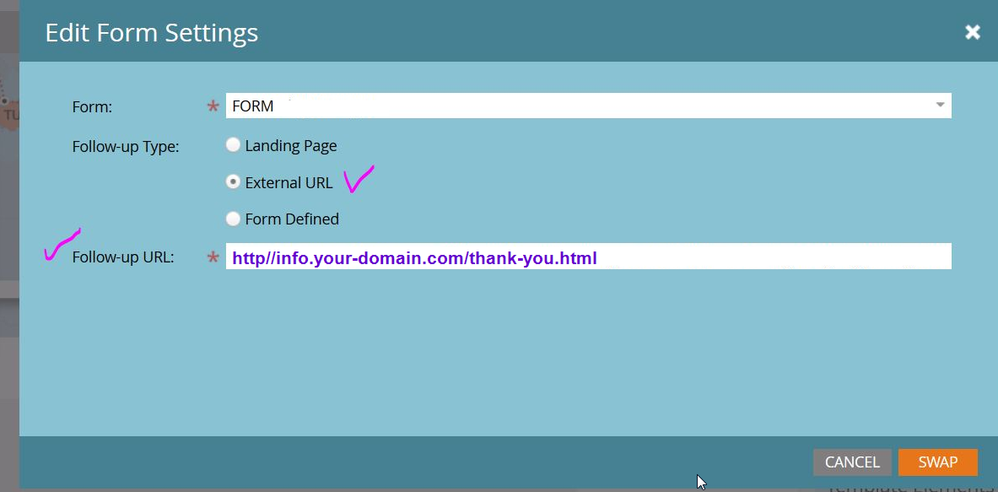The width and height of the screenshot is (998, 492).
Task: Click the 'Follow-up Type:' field label
Action: (x=126, y=146)
